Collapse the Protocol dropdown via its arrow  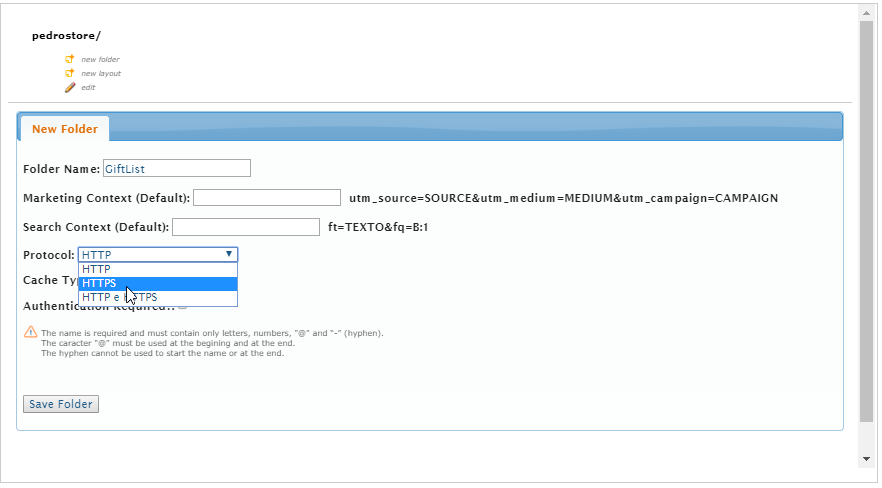tap(229, 255)
